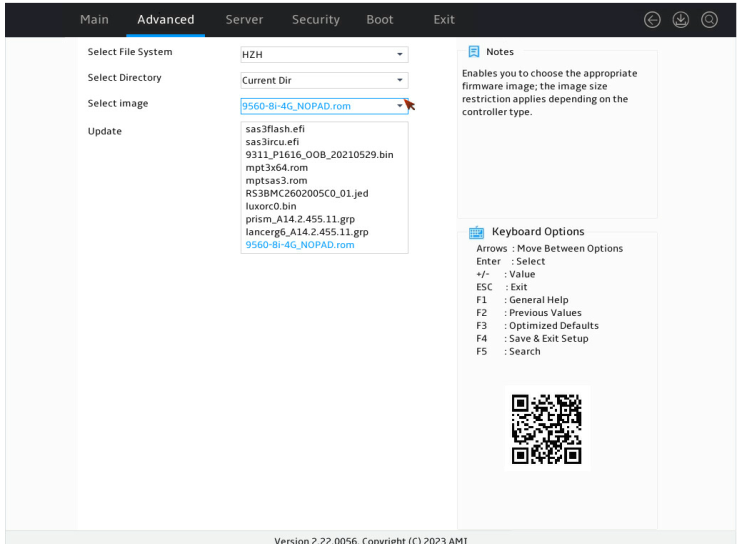
Task: Click the Enter Select entry
Action: pos(510,261)
